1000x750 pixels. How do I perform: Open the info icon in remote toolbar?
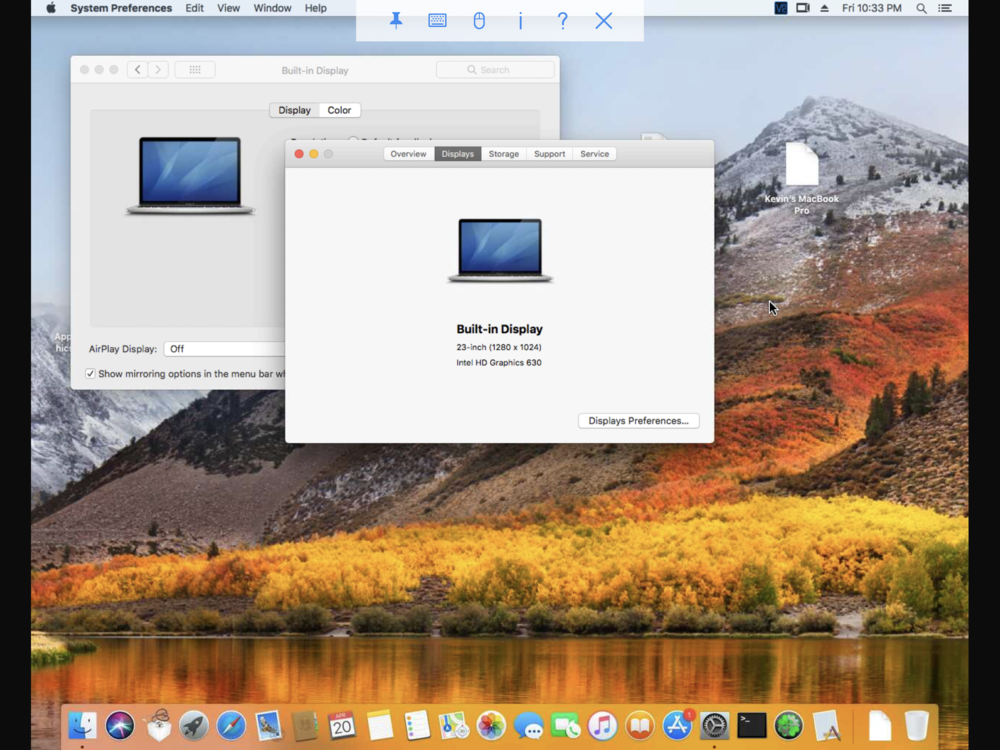[520, 21]
